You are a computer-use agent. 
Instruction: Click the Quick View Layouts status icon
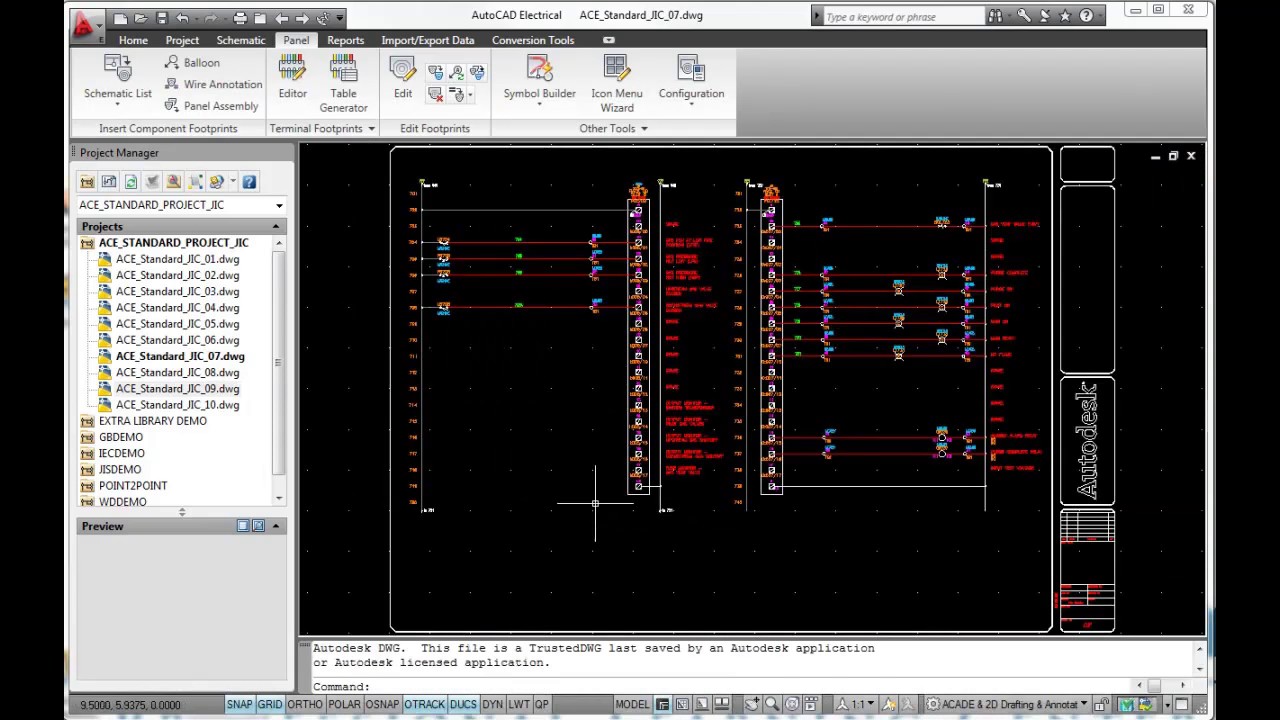pos(702,705)
